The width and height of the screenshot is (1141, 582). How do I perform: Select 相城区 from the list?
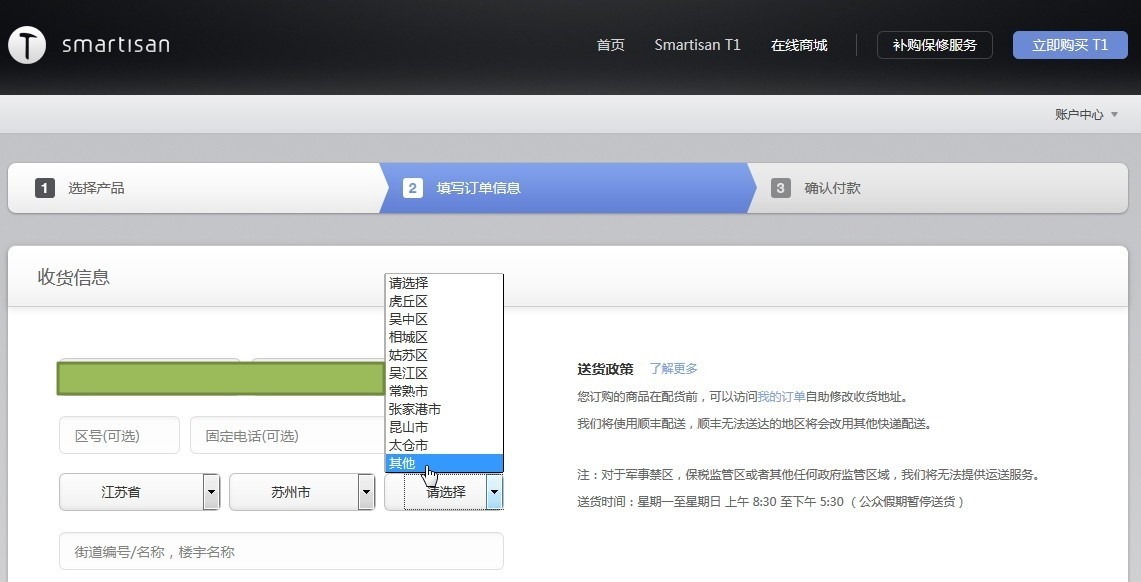[444, 337]
